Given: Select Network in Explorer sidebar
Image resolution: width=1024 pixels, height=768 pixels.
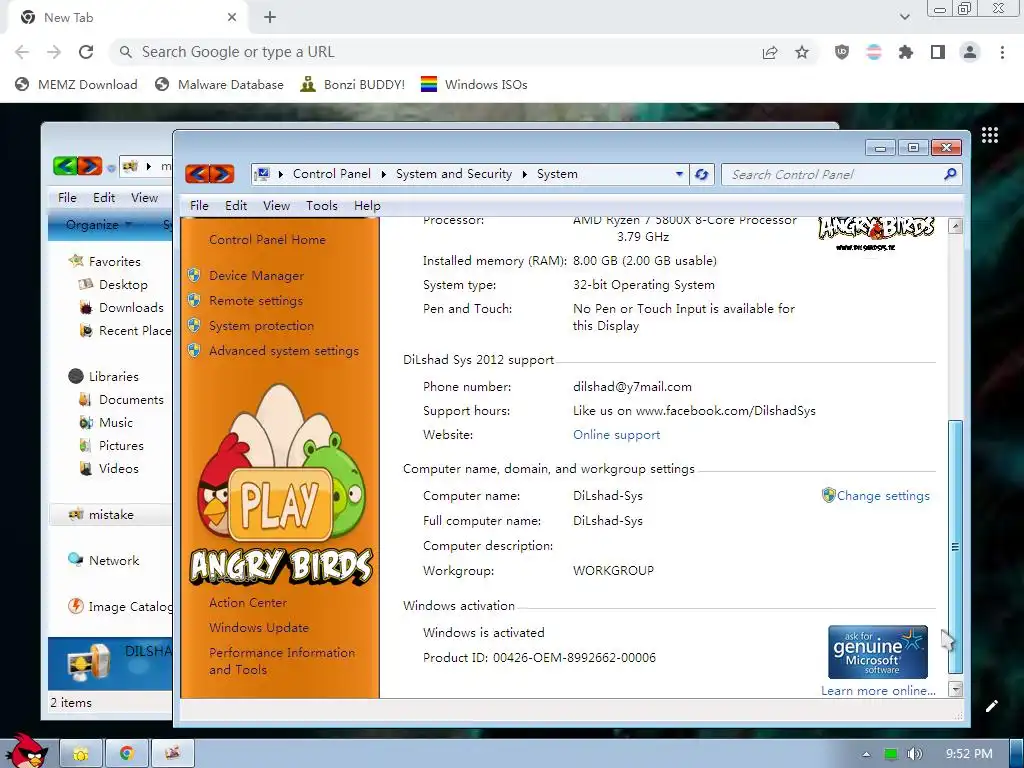Looking at the screenshot, I should 114,560.
